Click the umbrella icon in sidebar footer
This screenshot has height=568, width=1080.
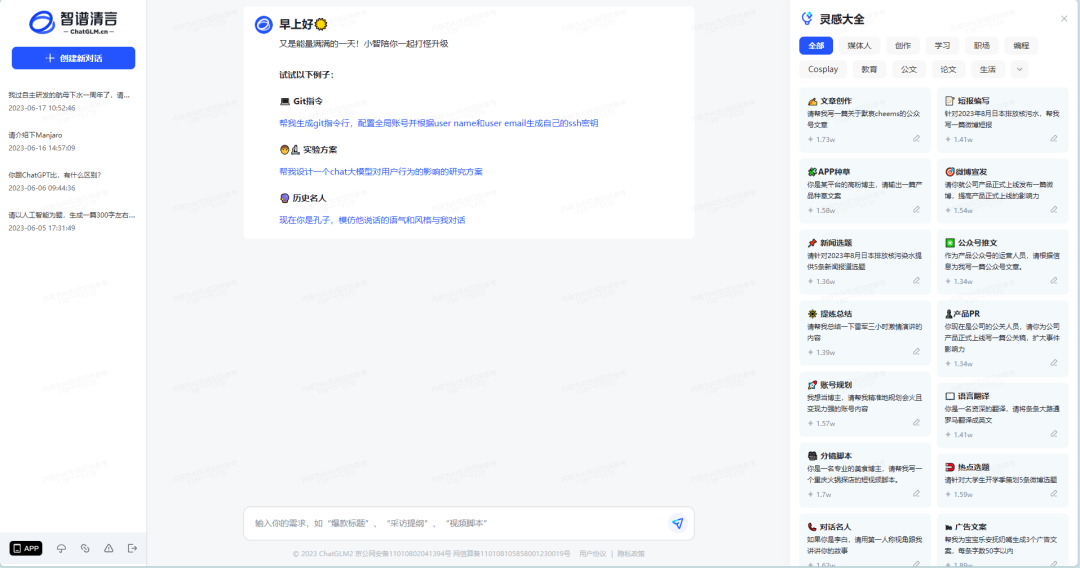point(61,548)
